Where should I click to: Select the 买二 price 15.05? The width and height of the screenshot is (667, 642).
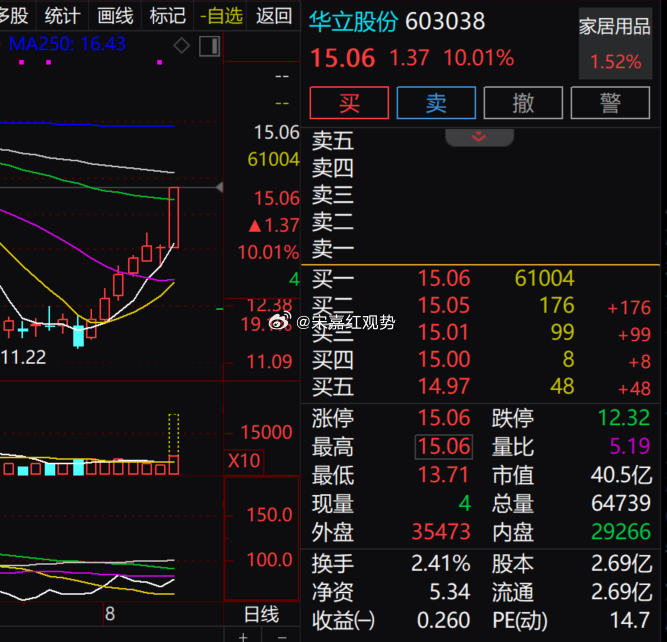coord(444,305)
